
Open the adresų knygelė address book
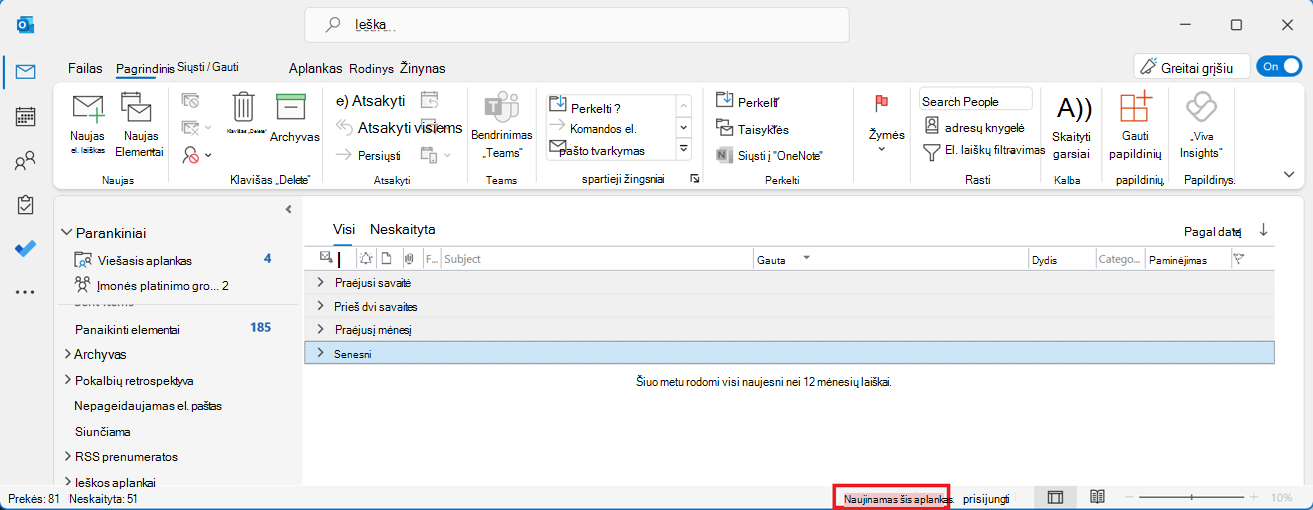[974, 126]
